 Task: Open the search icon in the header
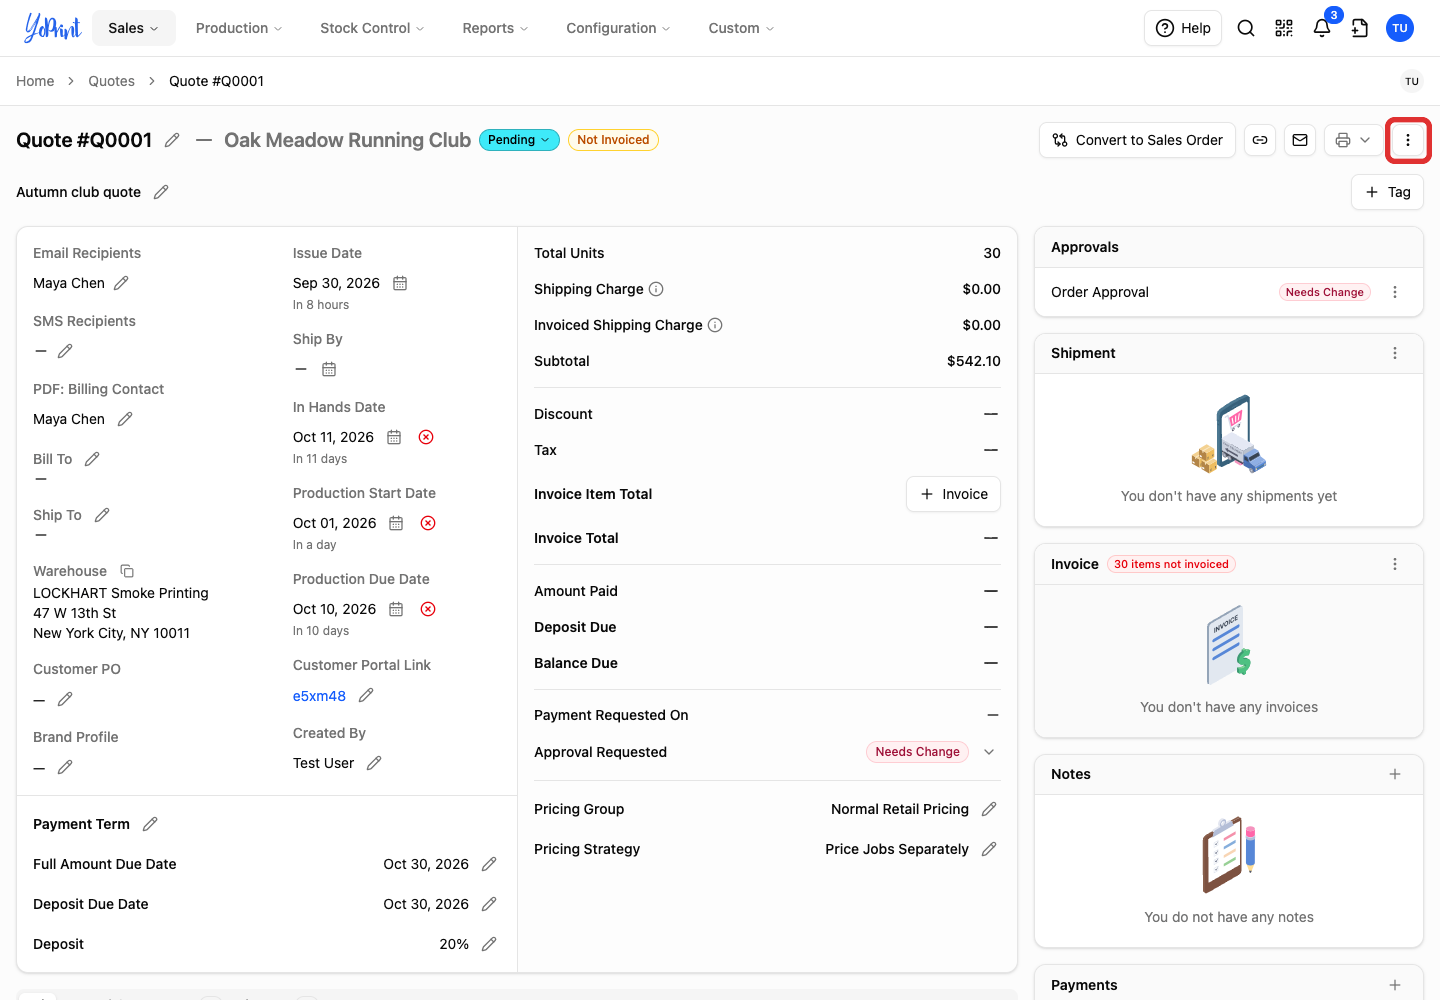pos(1246,28)
